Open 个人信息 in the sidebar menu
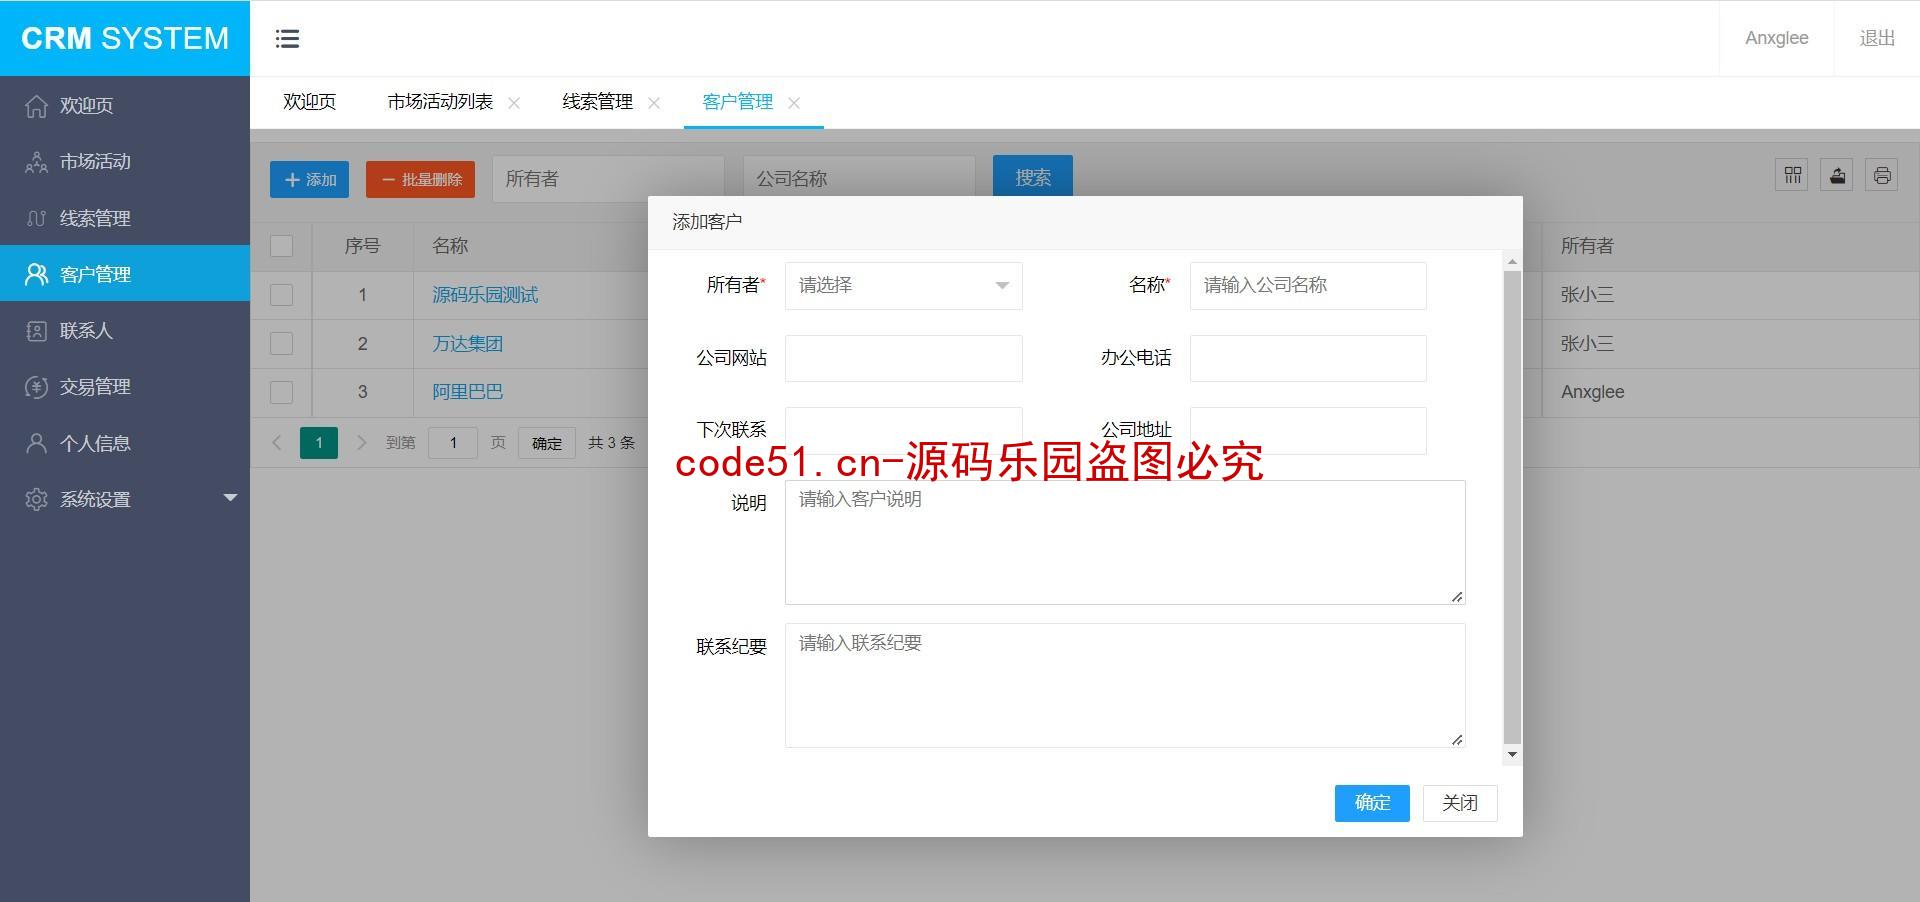 click(x=125, y=443)
